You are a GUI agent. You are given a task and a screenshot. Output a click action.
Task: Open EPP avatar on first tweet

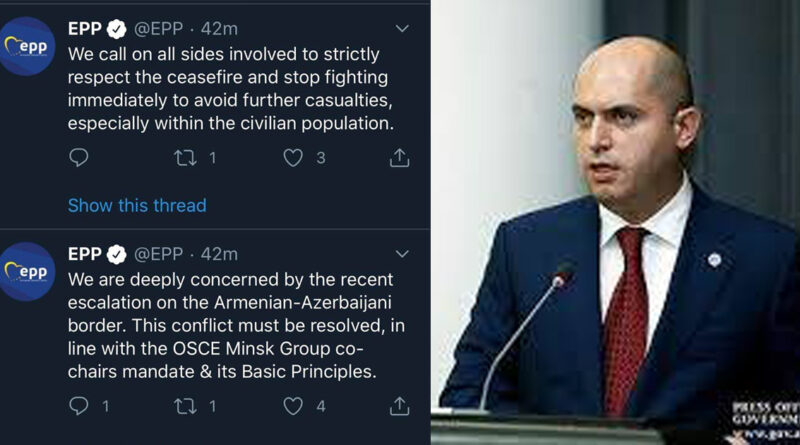pos(28,46)
